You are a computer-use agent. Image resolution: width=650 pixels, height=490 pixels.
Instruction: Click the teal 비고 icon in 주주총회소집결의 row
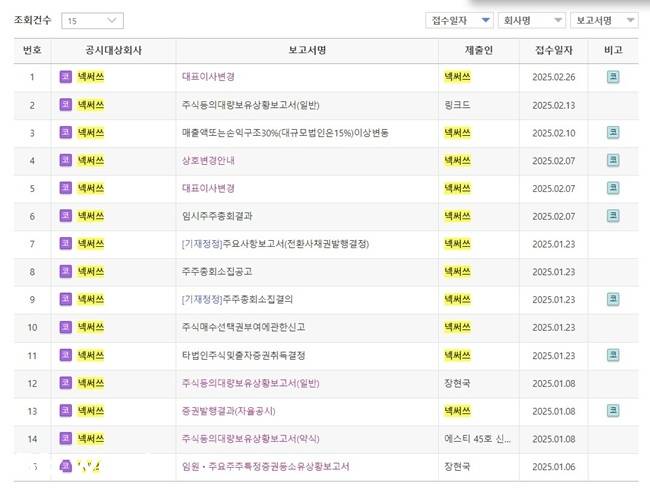click(613, 299)
